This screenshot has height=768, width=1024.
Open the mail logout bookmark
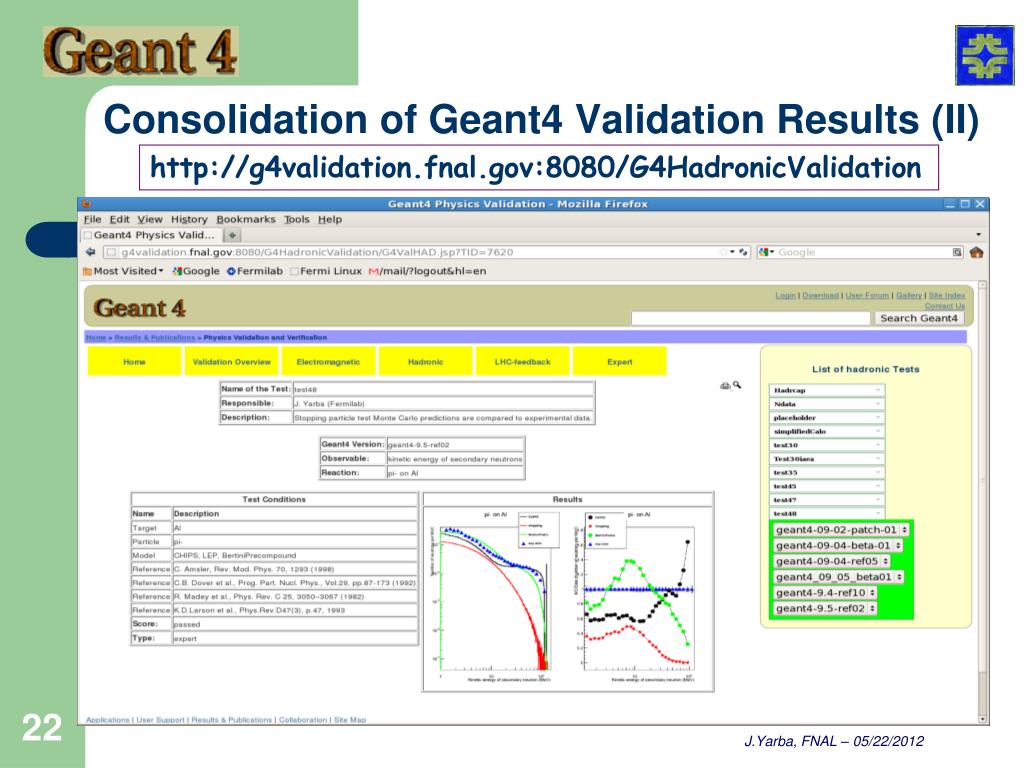pos(428,271)
